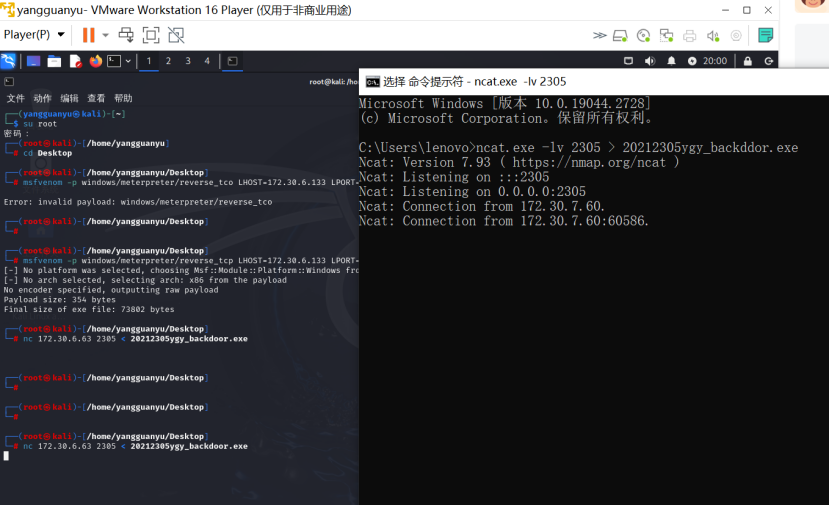This screenshot has width=830, height=505.
Task: Click the VMware Workstation logo icon in title bar
Action: pos(7,10)
